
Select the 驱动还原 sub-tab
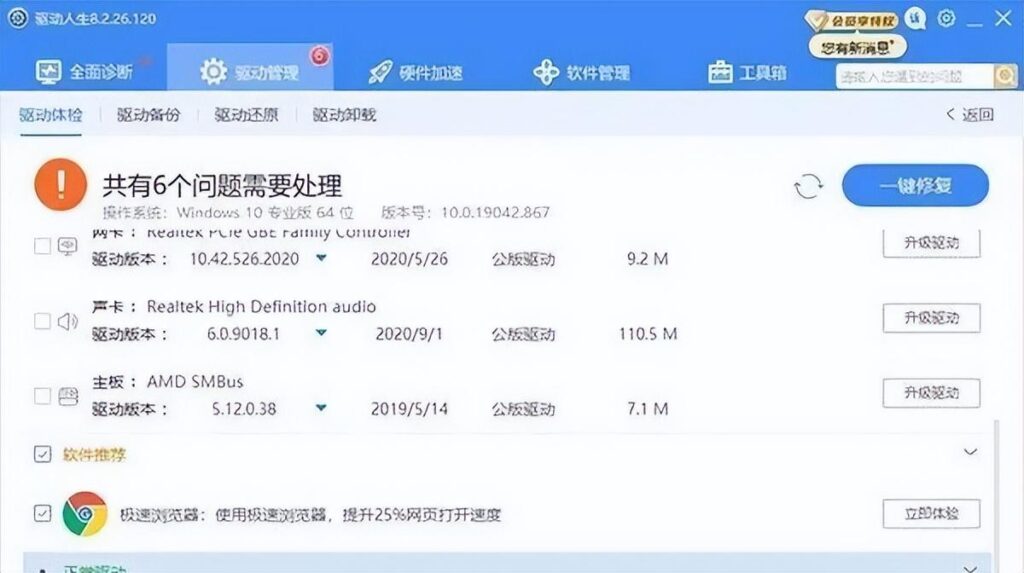(246, 115)
